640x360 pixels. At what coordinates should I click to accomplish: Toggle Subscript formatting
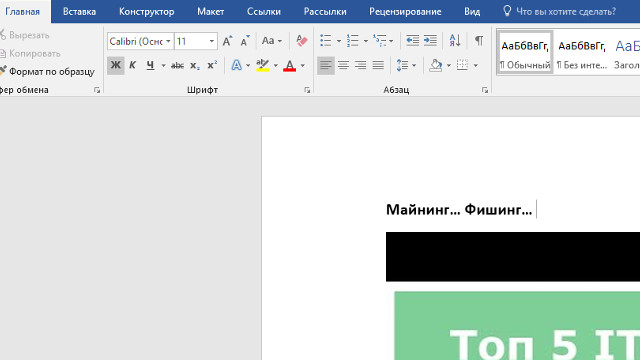click(195, 65)
